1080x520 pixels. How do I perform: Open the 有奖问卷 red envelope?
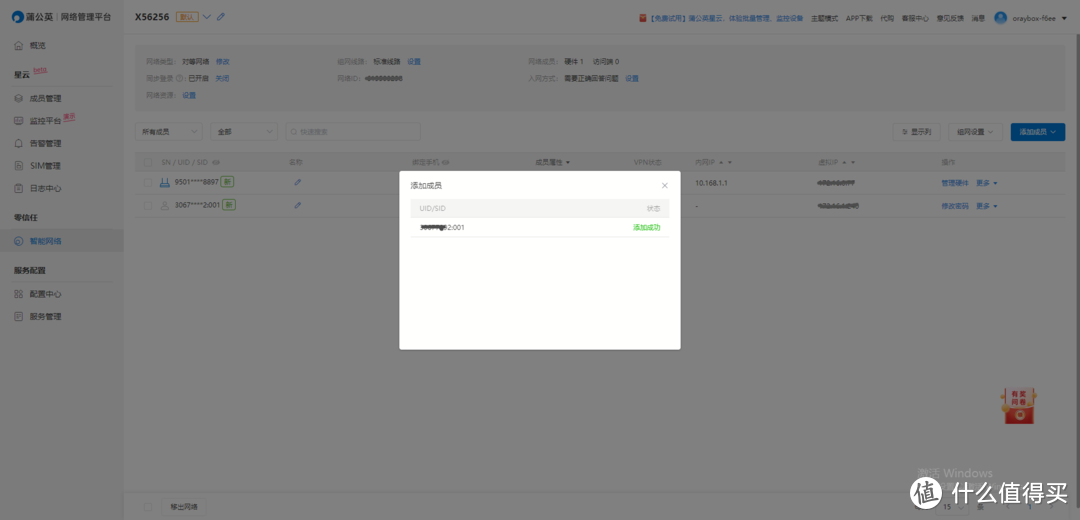tap(1019, 406)
